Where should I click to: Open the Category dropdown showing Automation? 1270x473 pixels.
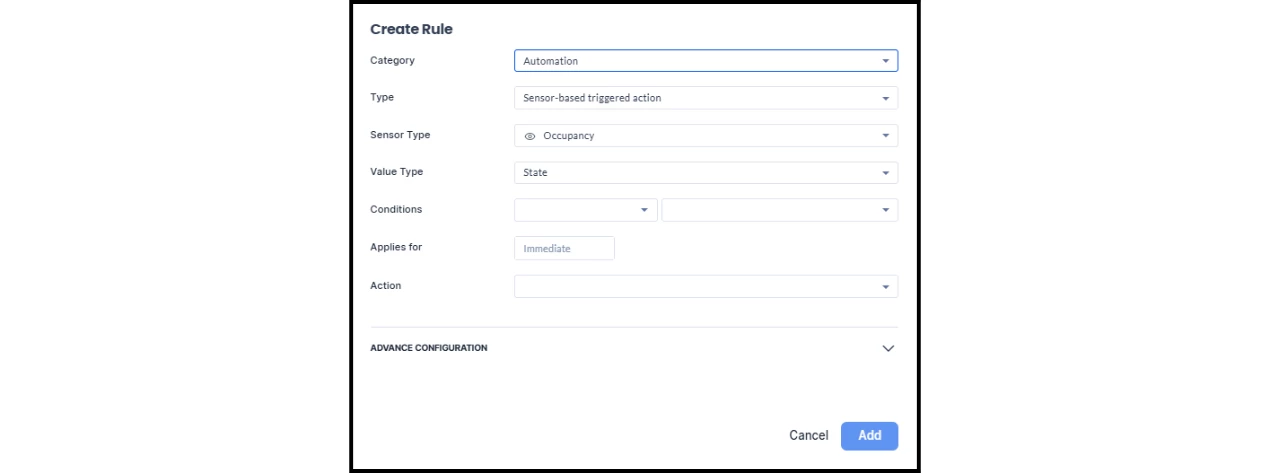click(700, 61)
